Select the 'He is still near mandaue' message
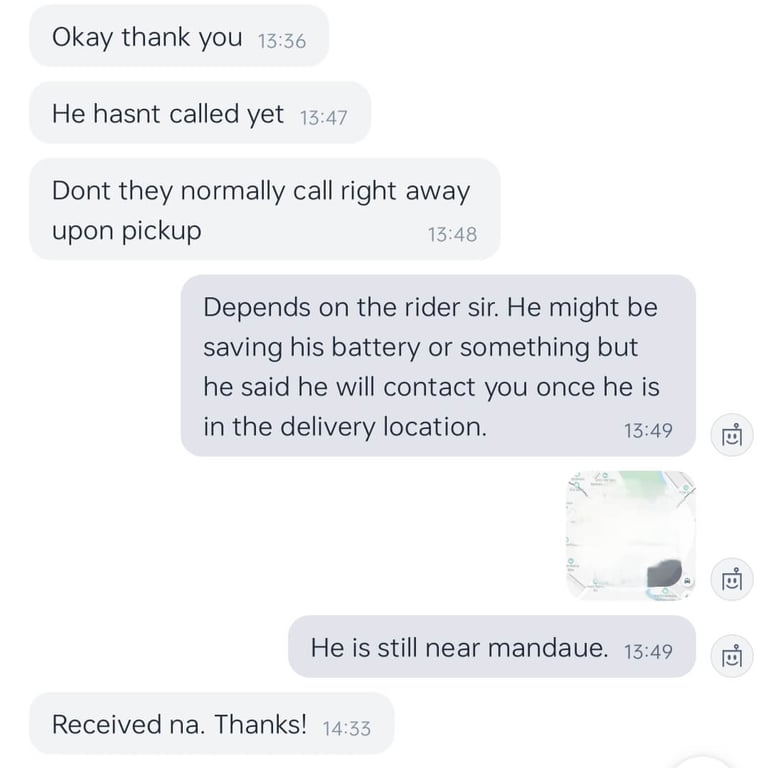This screenshot has height=768, width=768. (x=492, y=647)
